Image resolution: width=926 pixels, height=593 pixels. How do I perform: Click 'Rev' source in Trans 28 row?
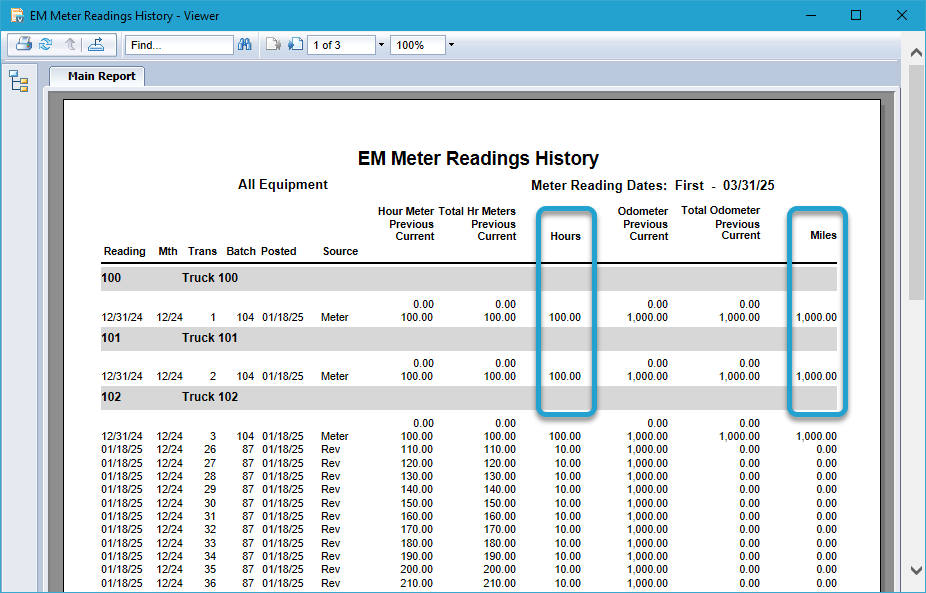tap(331, 476)
